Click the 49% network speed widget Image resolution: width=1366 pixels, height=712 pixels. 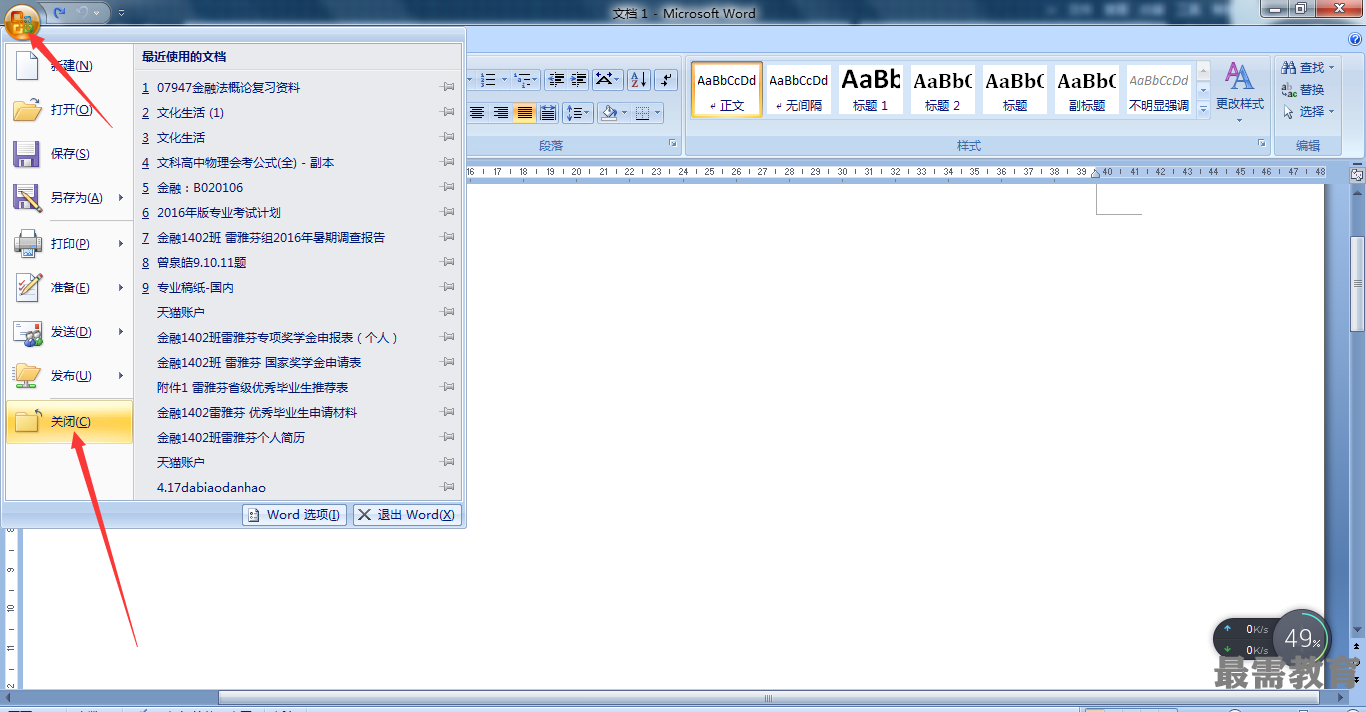point(1303,638)
